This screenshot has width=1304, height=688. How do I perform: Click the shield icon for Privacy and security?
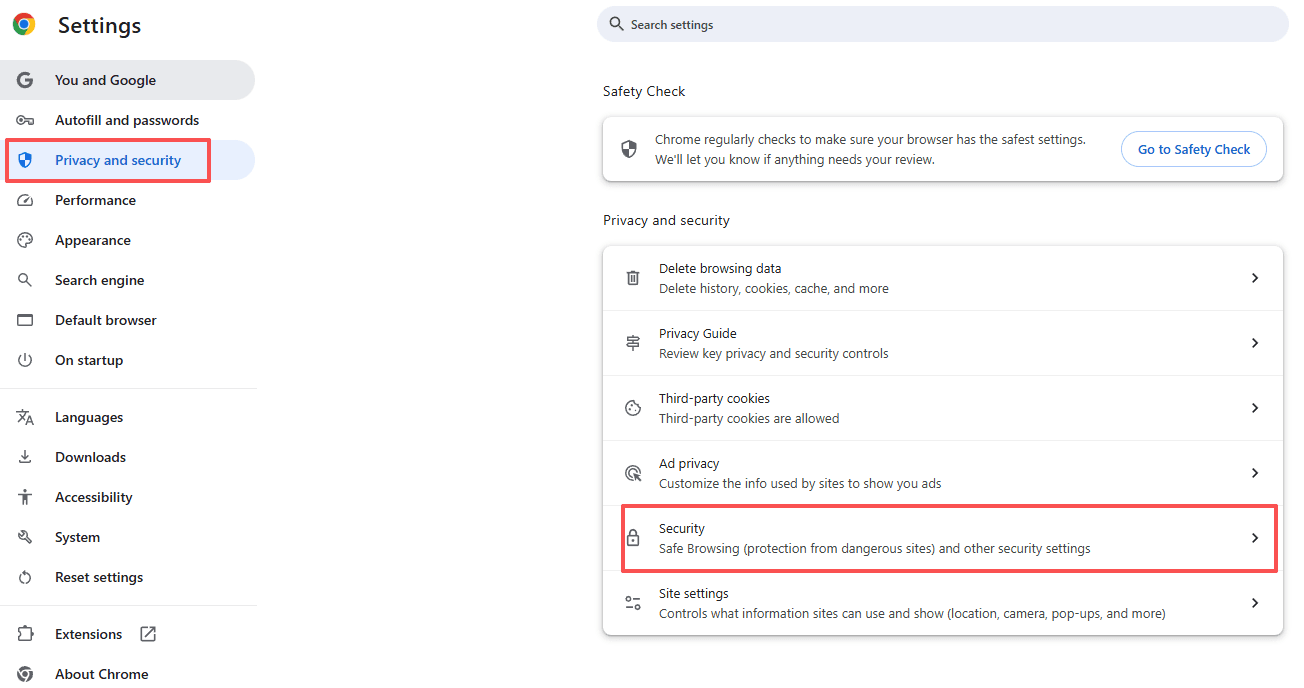[x=25, y=160]
